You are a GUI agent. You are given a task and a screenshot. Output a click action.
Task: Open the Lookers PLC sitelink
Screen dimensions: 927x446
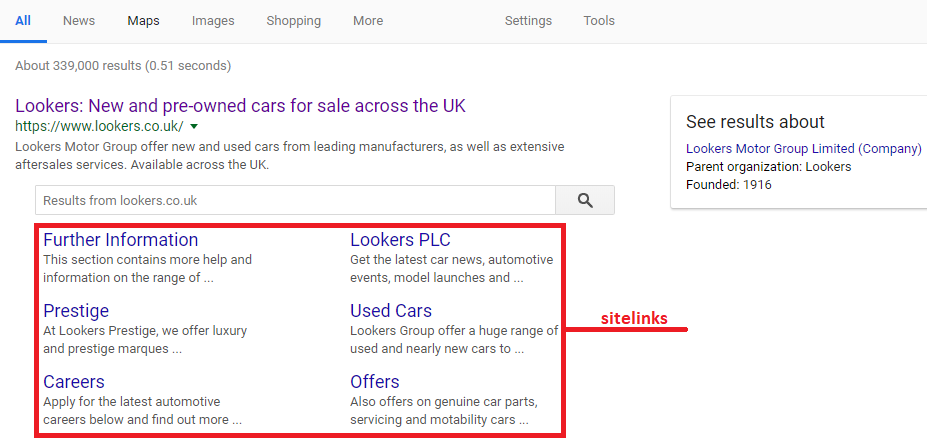click(400, 240)
